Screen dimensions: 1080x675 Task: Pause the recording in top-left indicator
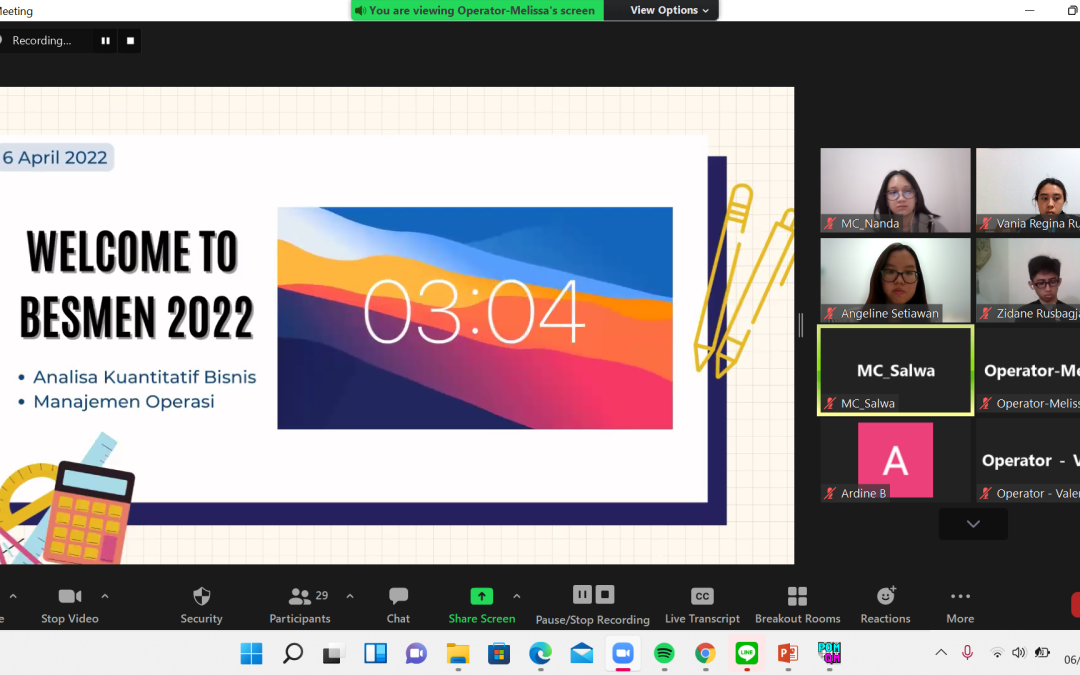point(105,41)
